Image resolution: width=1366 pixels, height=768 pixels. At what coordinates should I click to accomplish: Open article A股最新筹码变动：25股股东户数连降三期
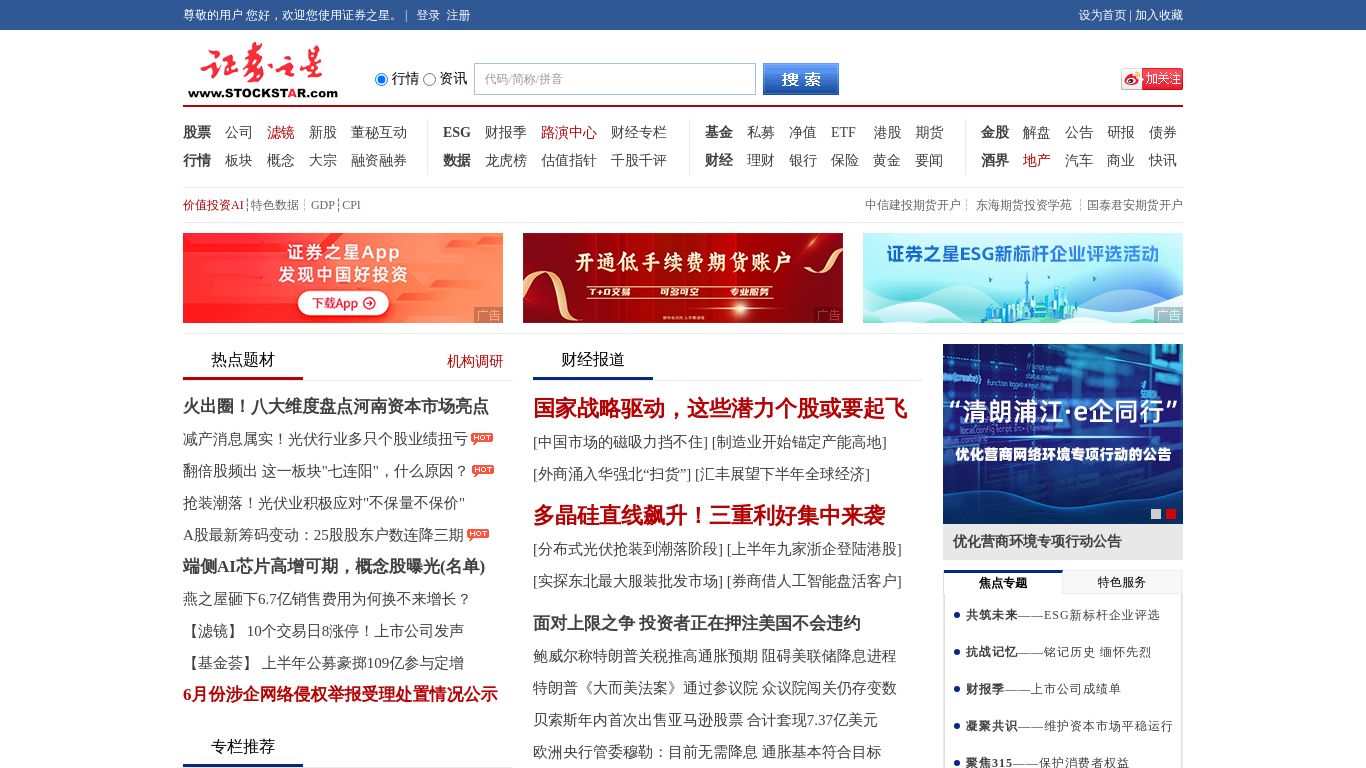coord(323,534)
